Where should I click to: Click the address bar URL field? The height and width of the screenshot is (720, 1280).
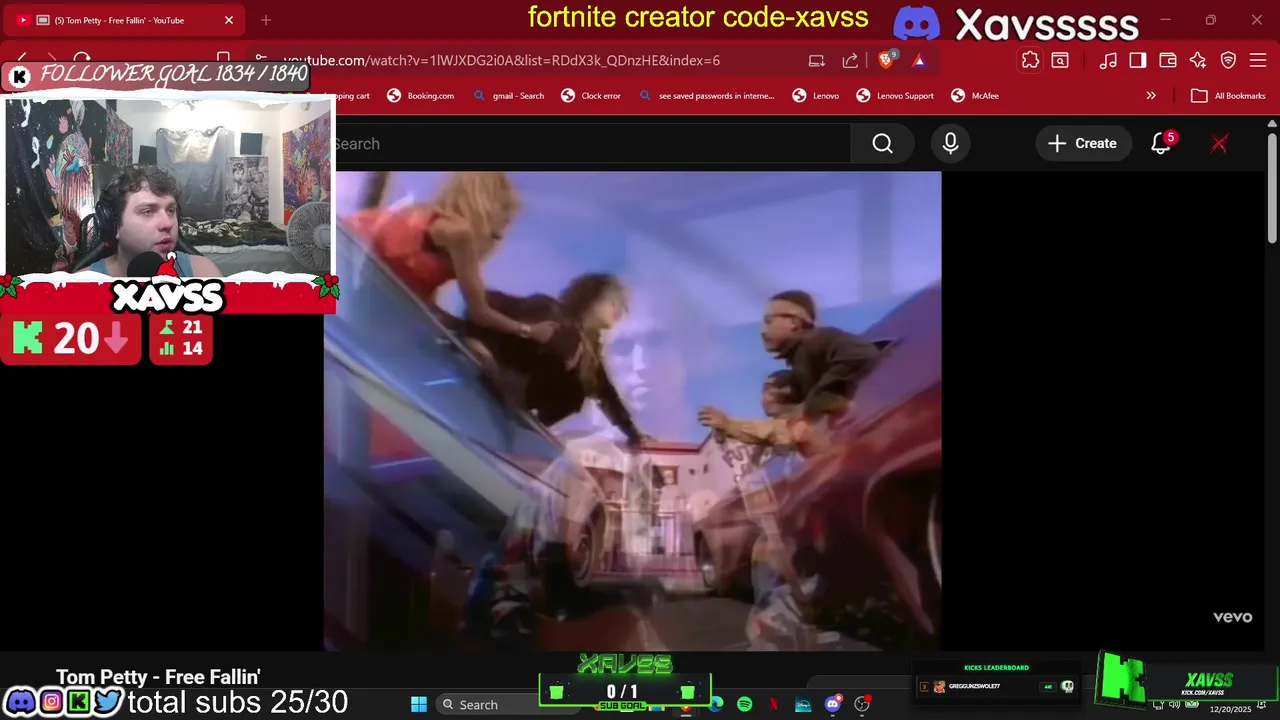click(x=500, y=60)
